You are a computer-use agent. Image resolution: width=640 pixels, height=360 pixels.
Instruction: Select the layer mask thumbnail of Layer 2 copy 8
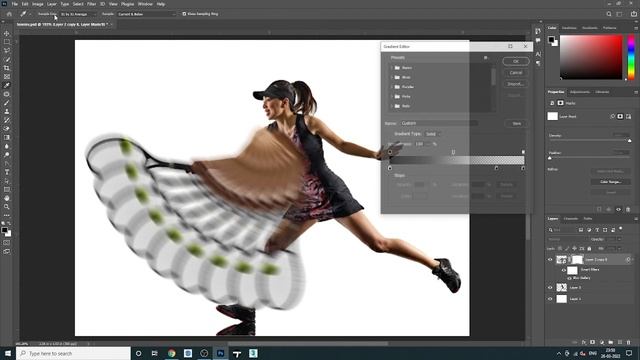point(577,260)
